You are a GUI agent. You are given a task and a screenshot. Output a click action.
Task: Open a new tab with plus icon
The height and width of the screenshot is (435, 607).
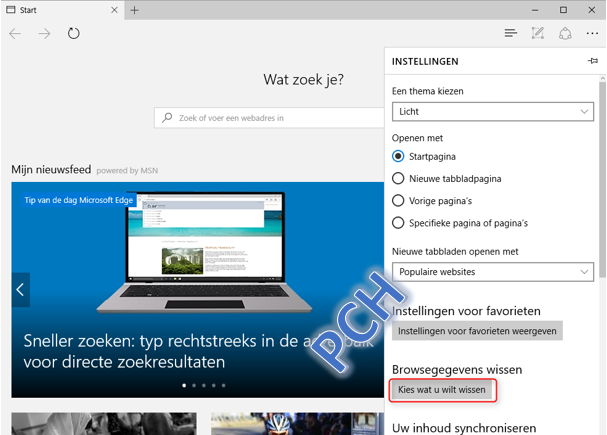pyautogui.click(x=134, y=10)
